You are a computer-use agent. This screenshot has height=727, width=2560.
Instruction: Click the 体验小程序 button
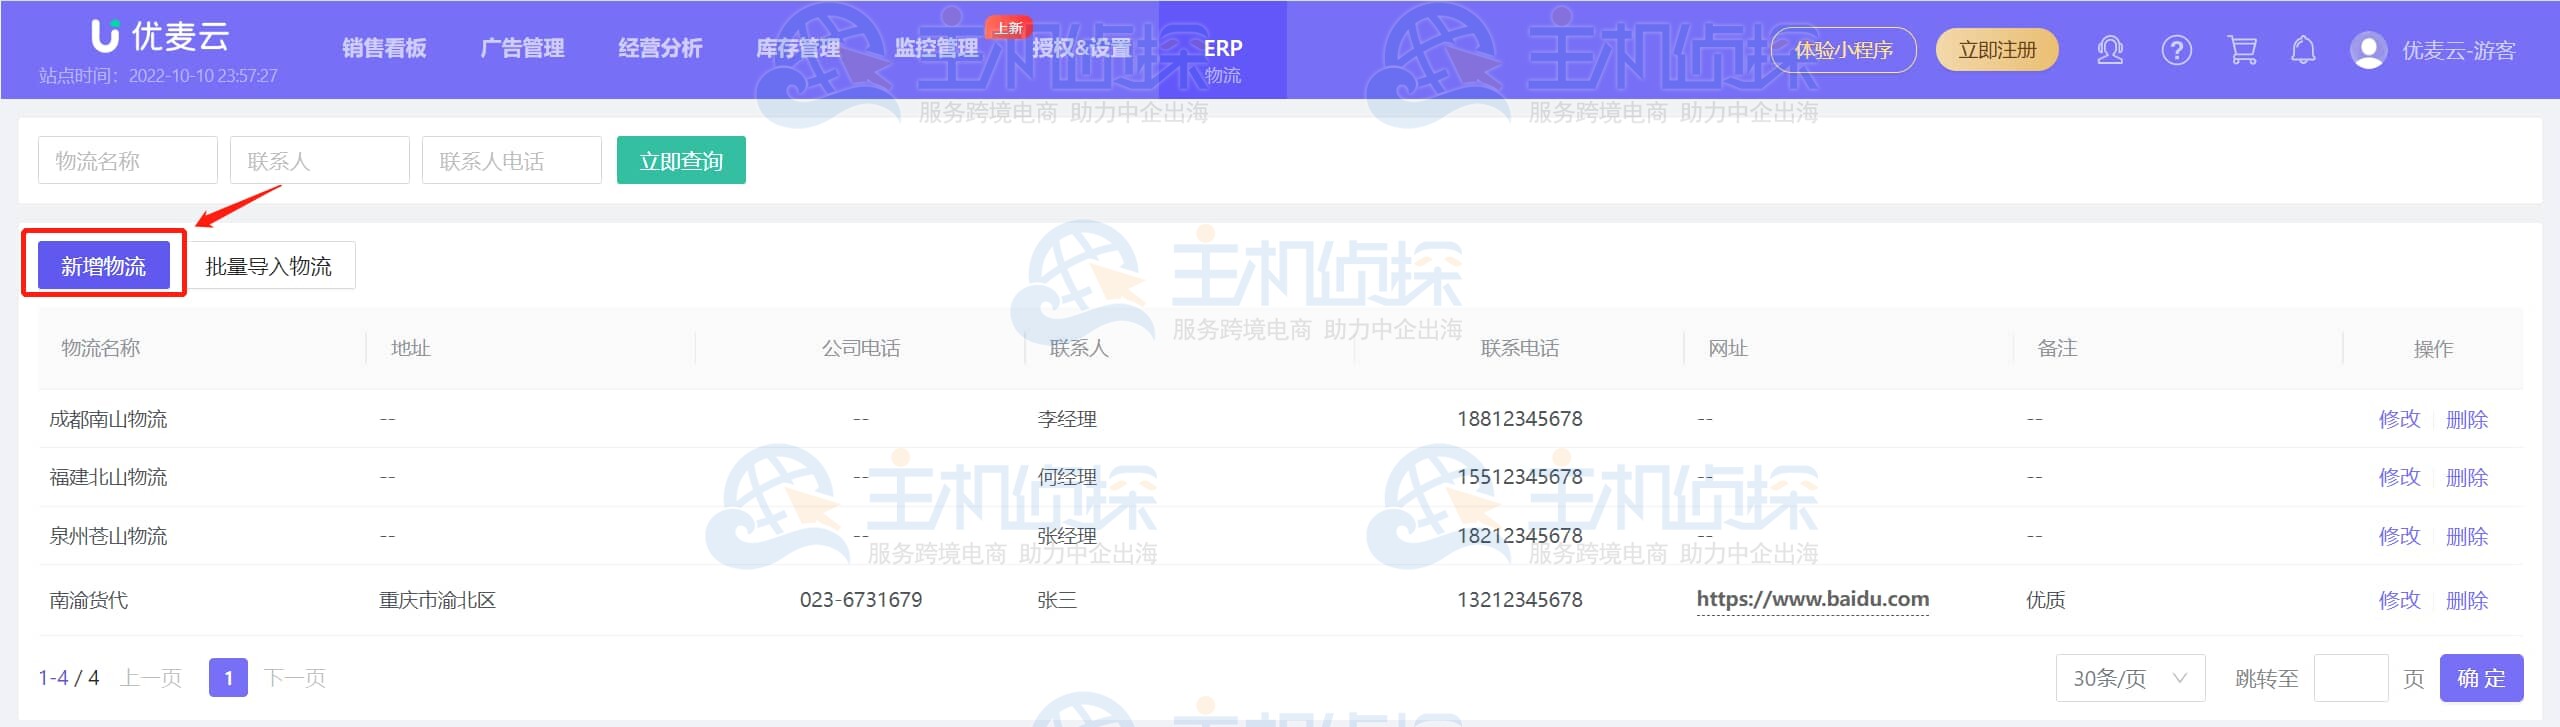pyautogui.click(x=1844, y=50)
